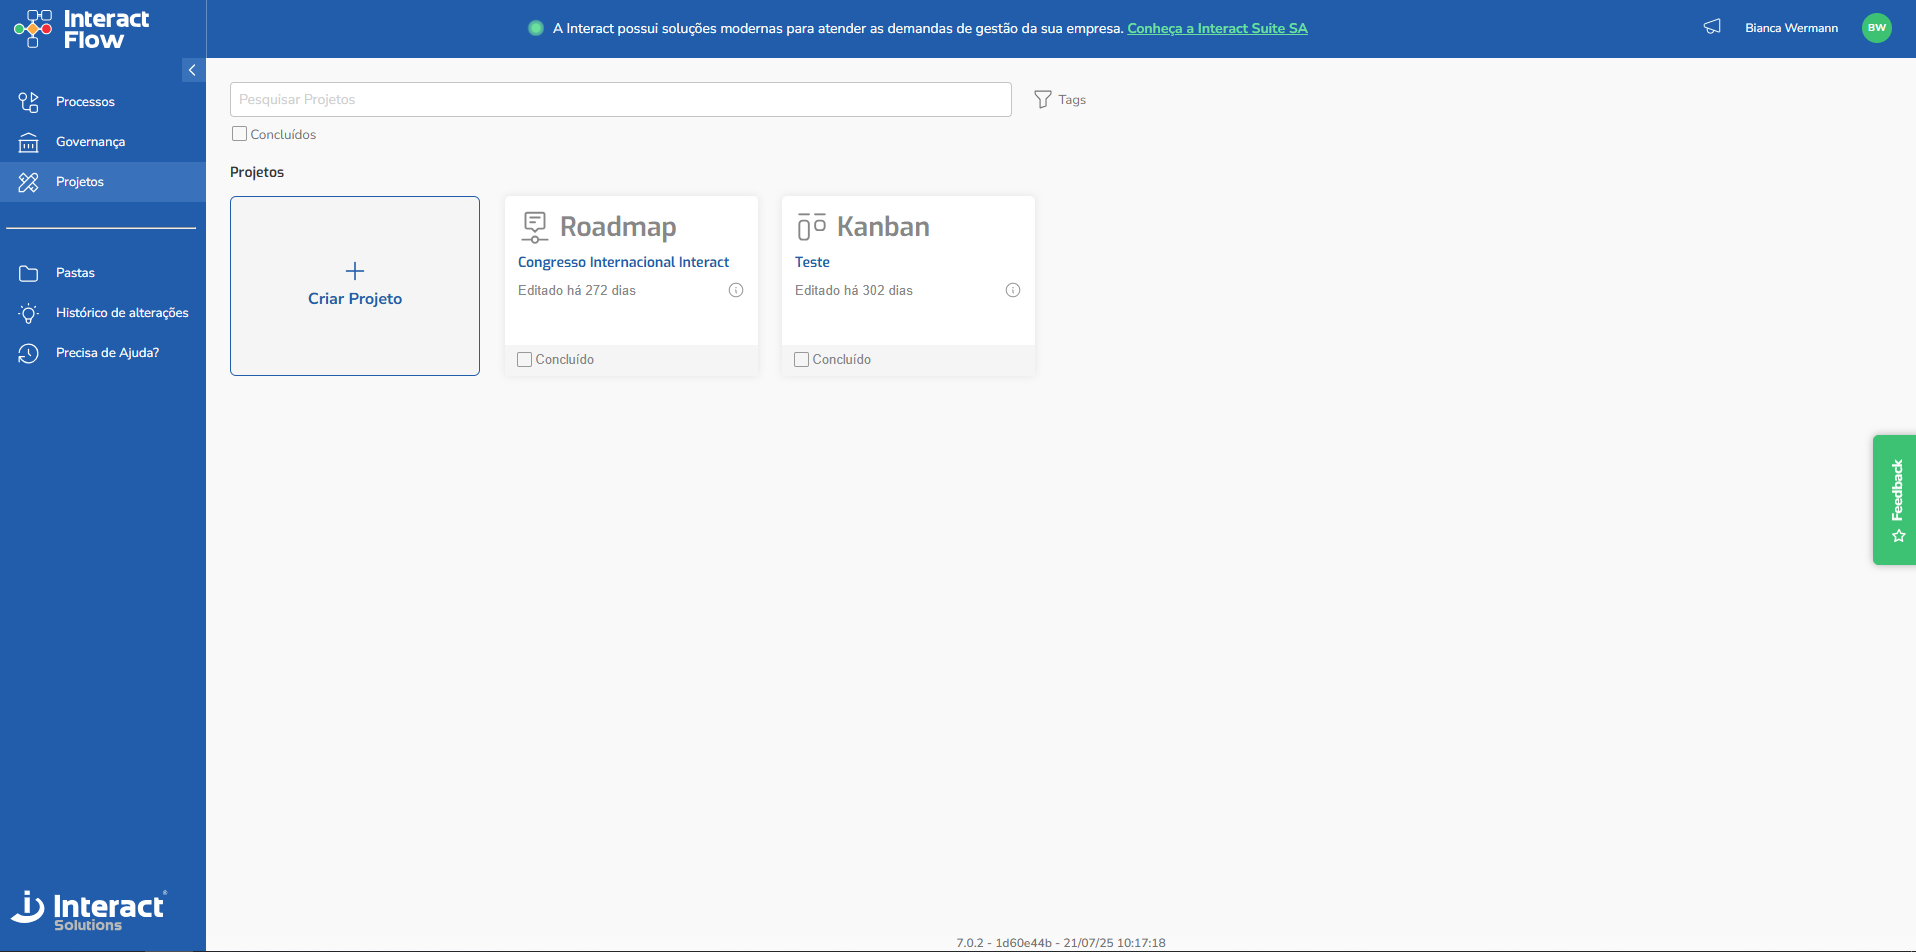The width and height of the screenshot is (1916, 952).
Task: Open Histórico de alterações
Action: 122,313
